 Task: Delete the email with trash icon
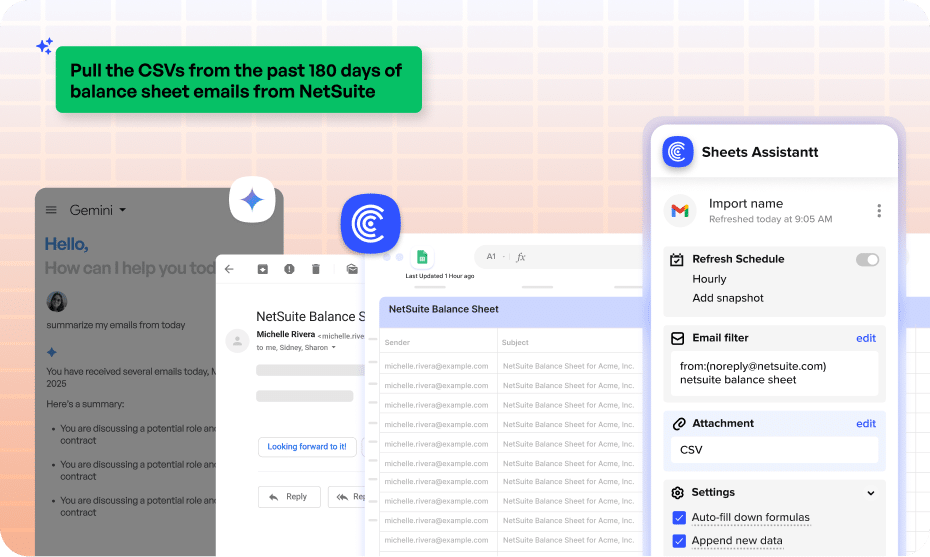(316, 269)
